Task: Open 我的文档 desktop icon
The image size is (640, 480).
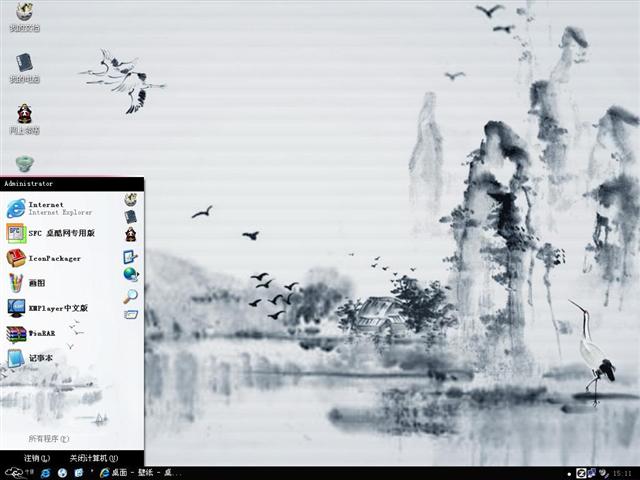Action: pos(24,17)
